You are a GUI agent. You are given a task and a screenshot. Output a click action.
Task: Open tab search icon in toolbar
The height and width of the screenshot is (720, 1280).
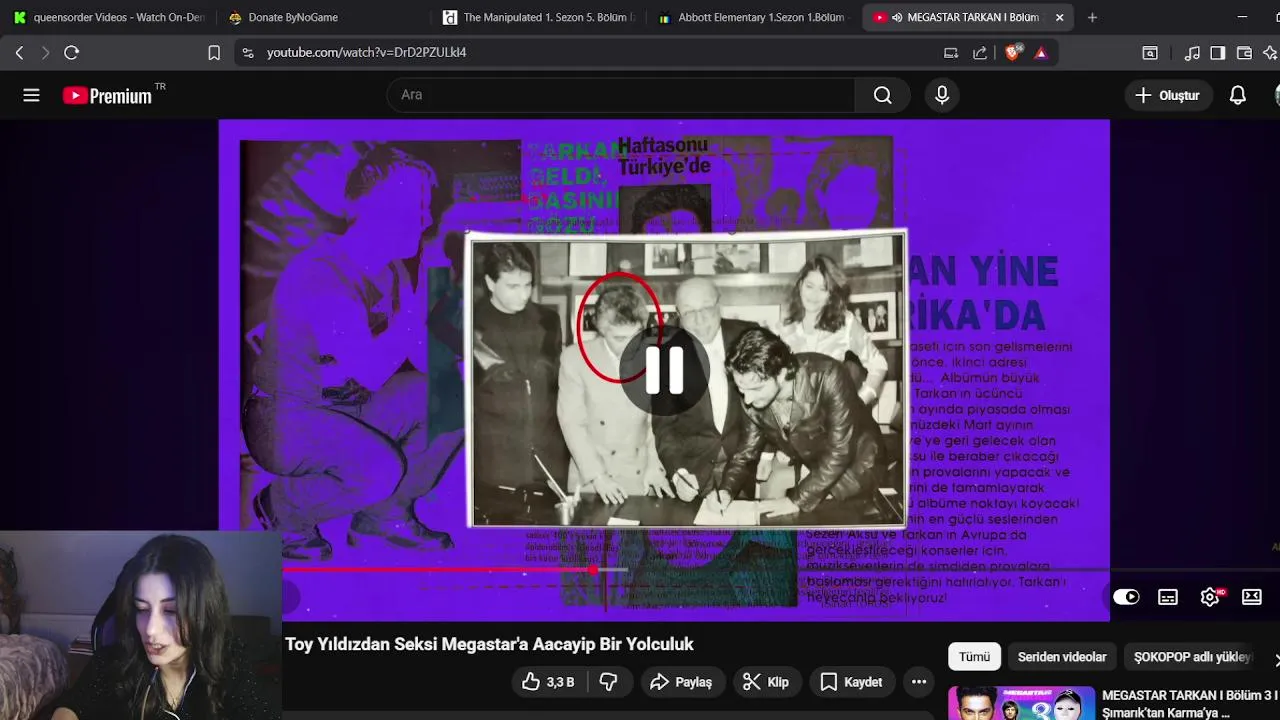[1150, 53]
